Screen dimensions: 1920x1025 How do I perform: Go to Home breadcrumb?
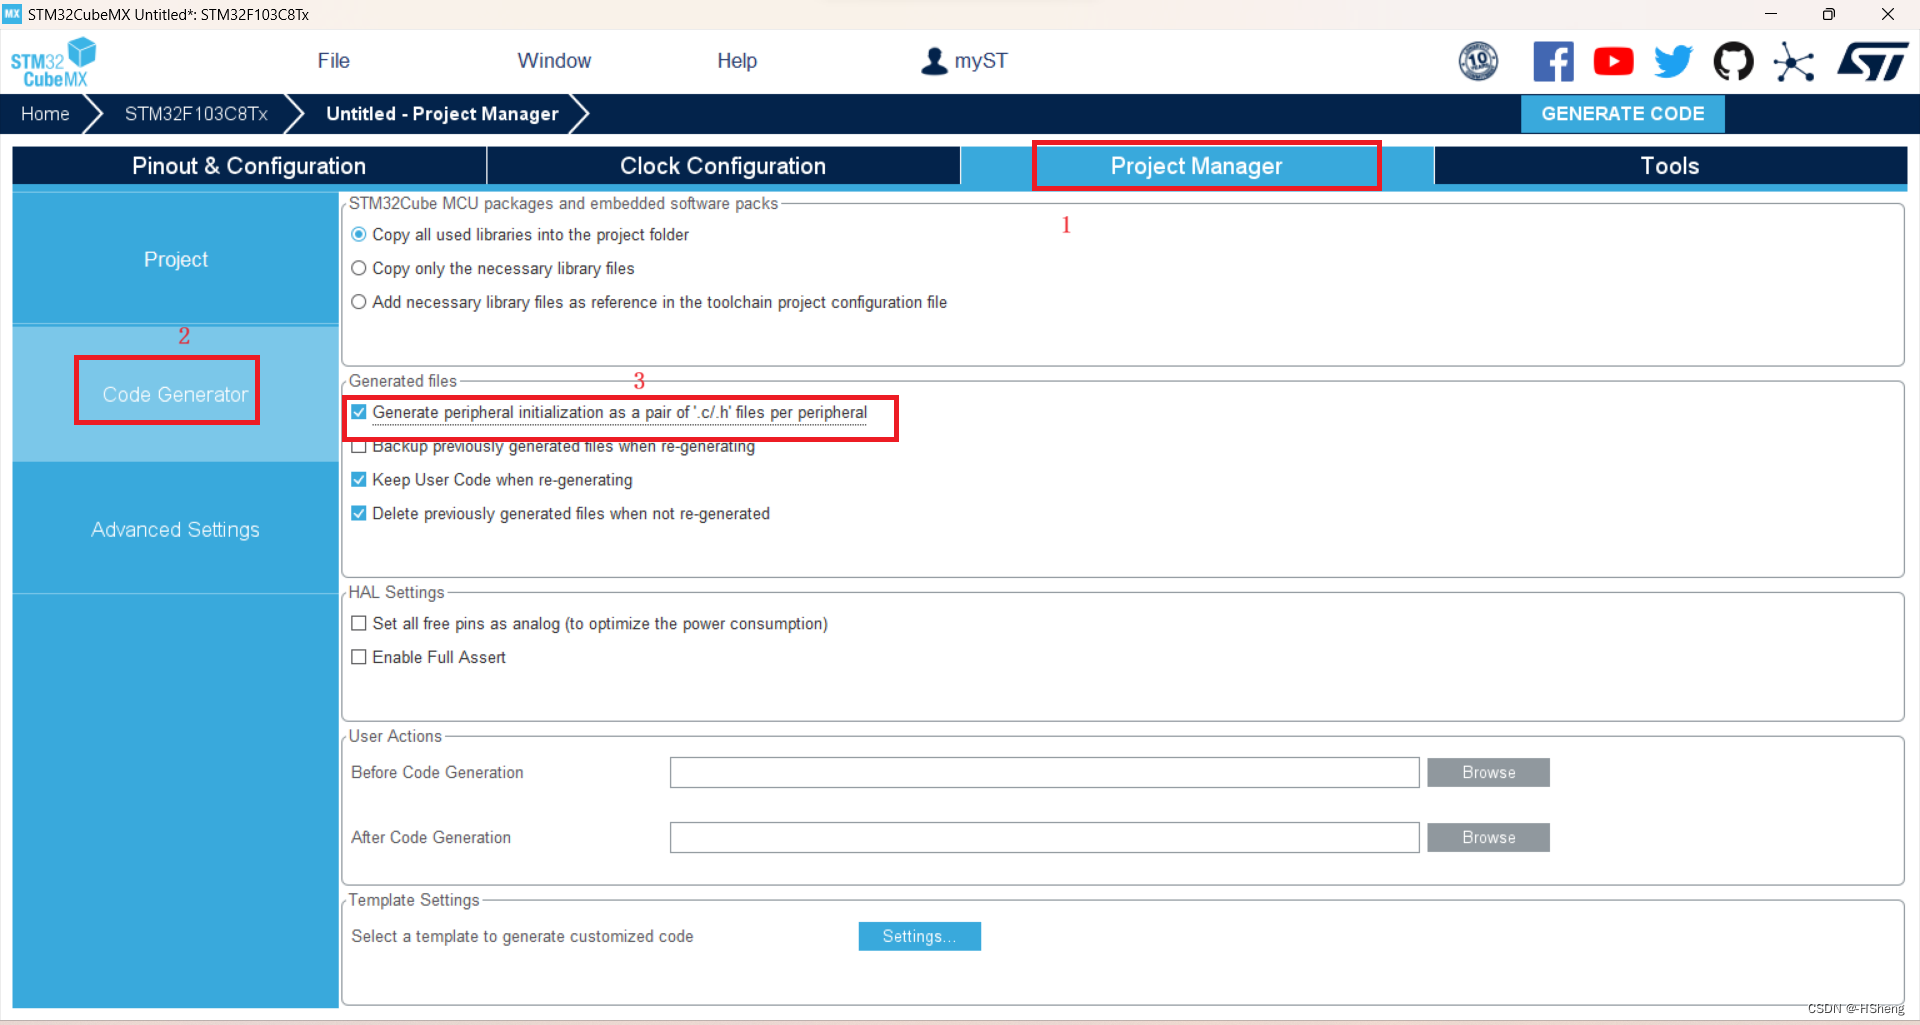pos(45,114)
